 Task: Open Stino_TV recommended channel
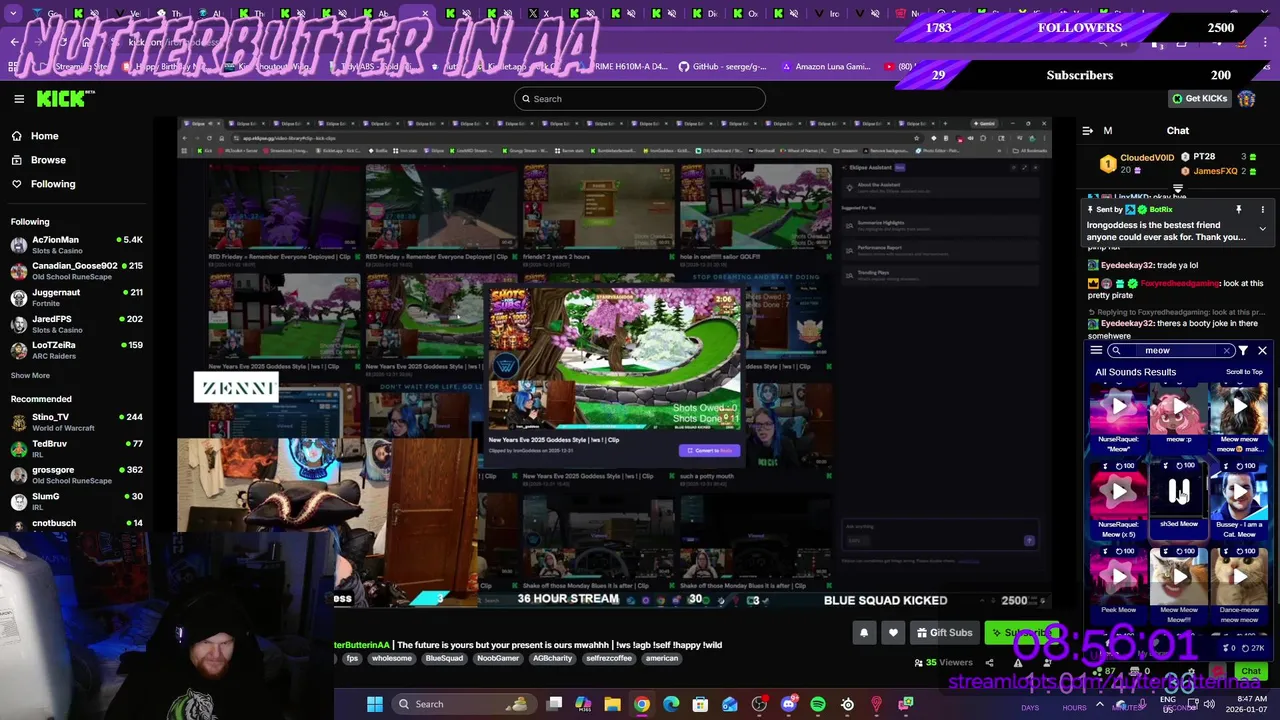(x=76, y=422)
